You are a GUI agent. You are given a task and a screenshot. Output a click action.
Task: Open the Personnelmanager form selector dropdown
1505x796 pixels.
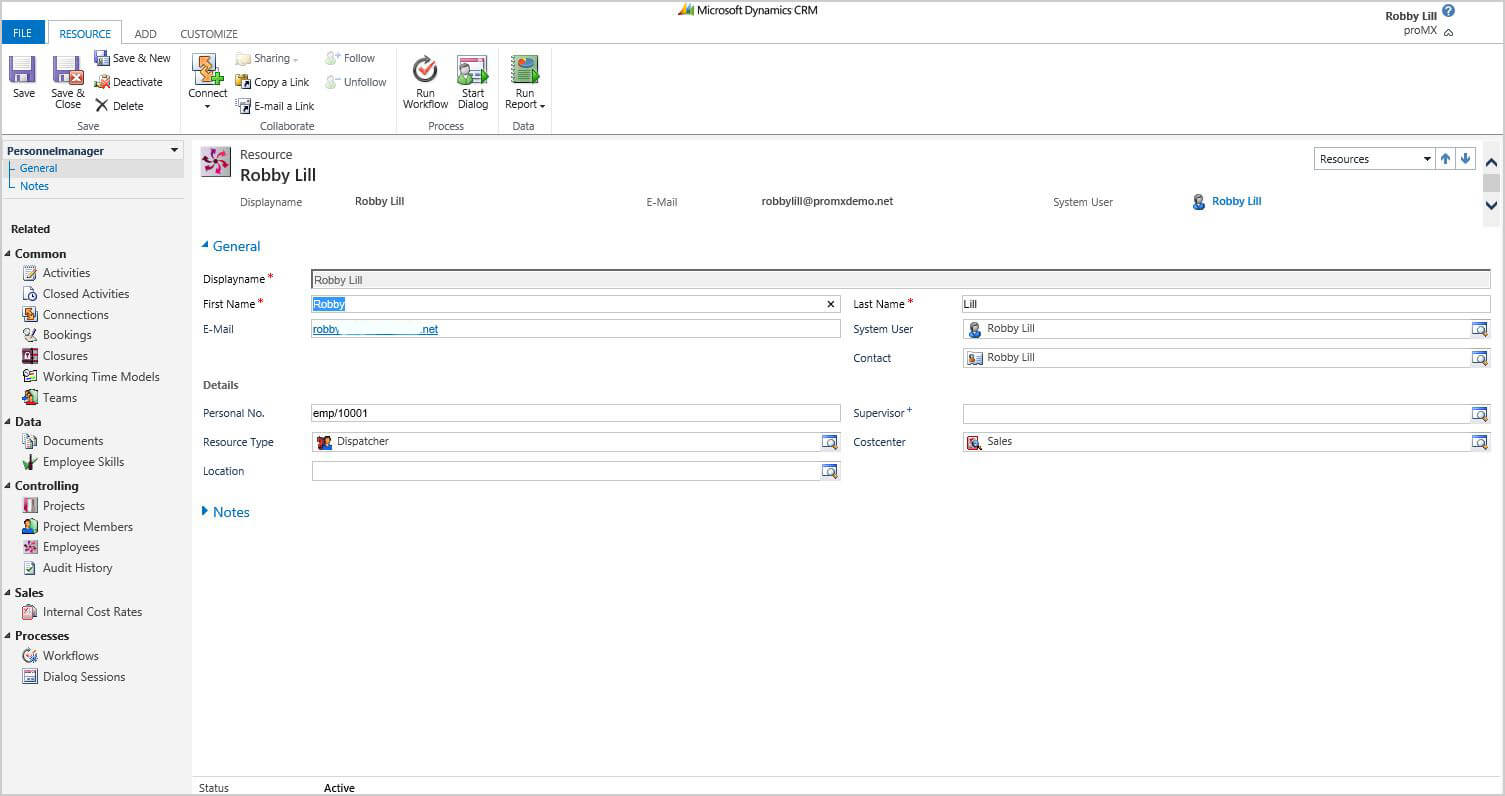pos(175,150)
